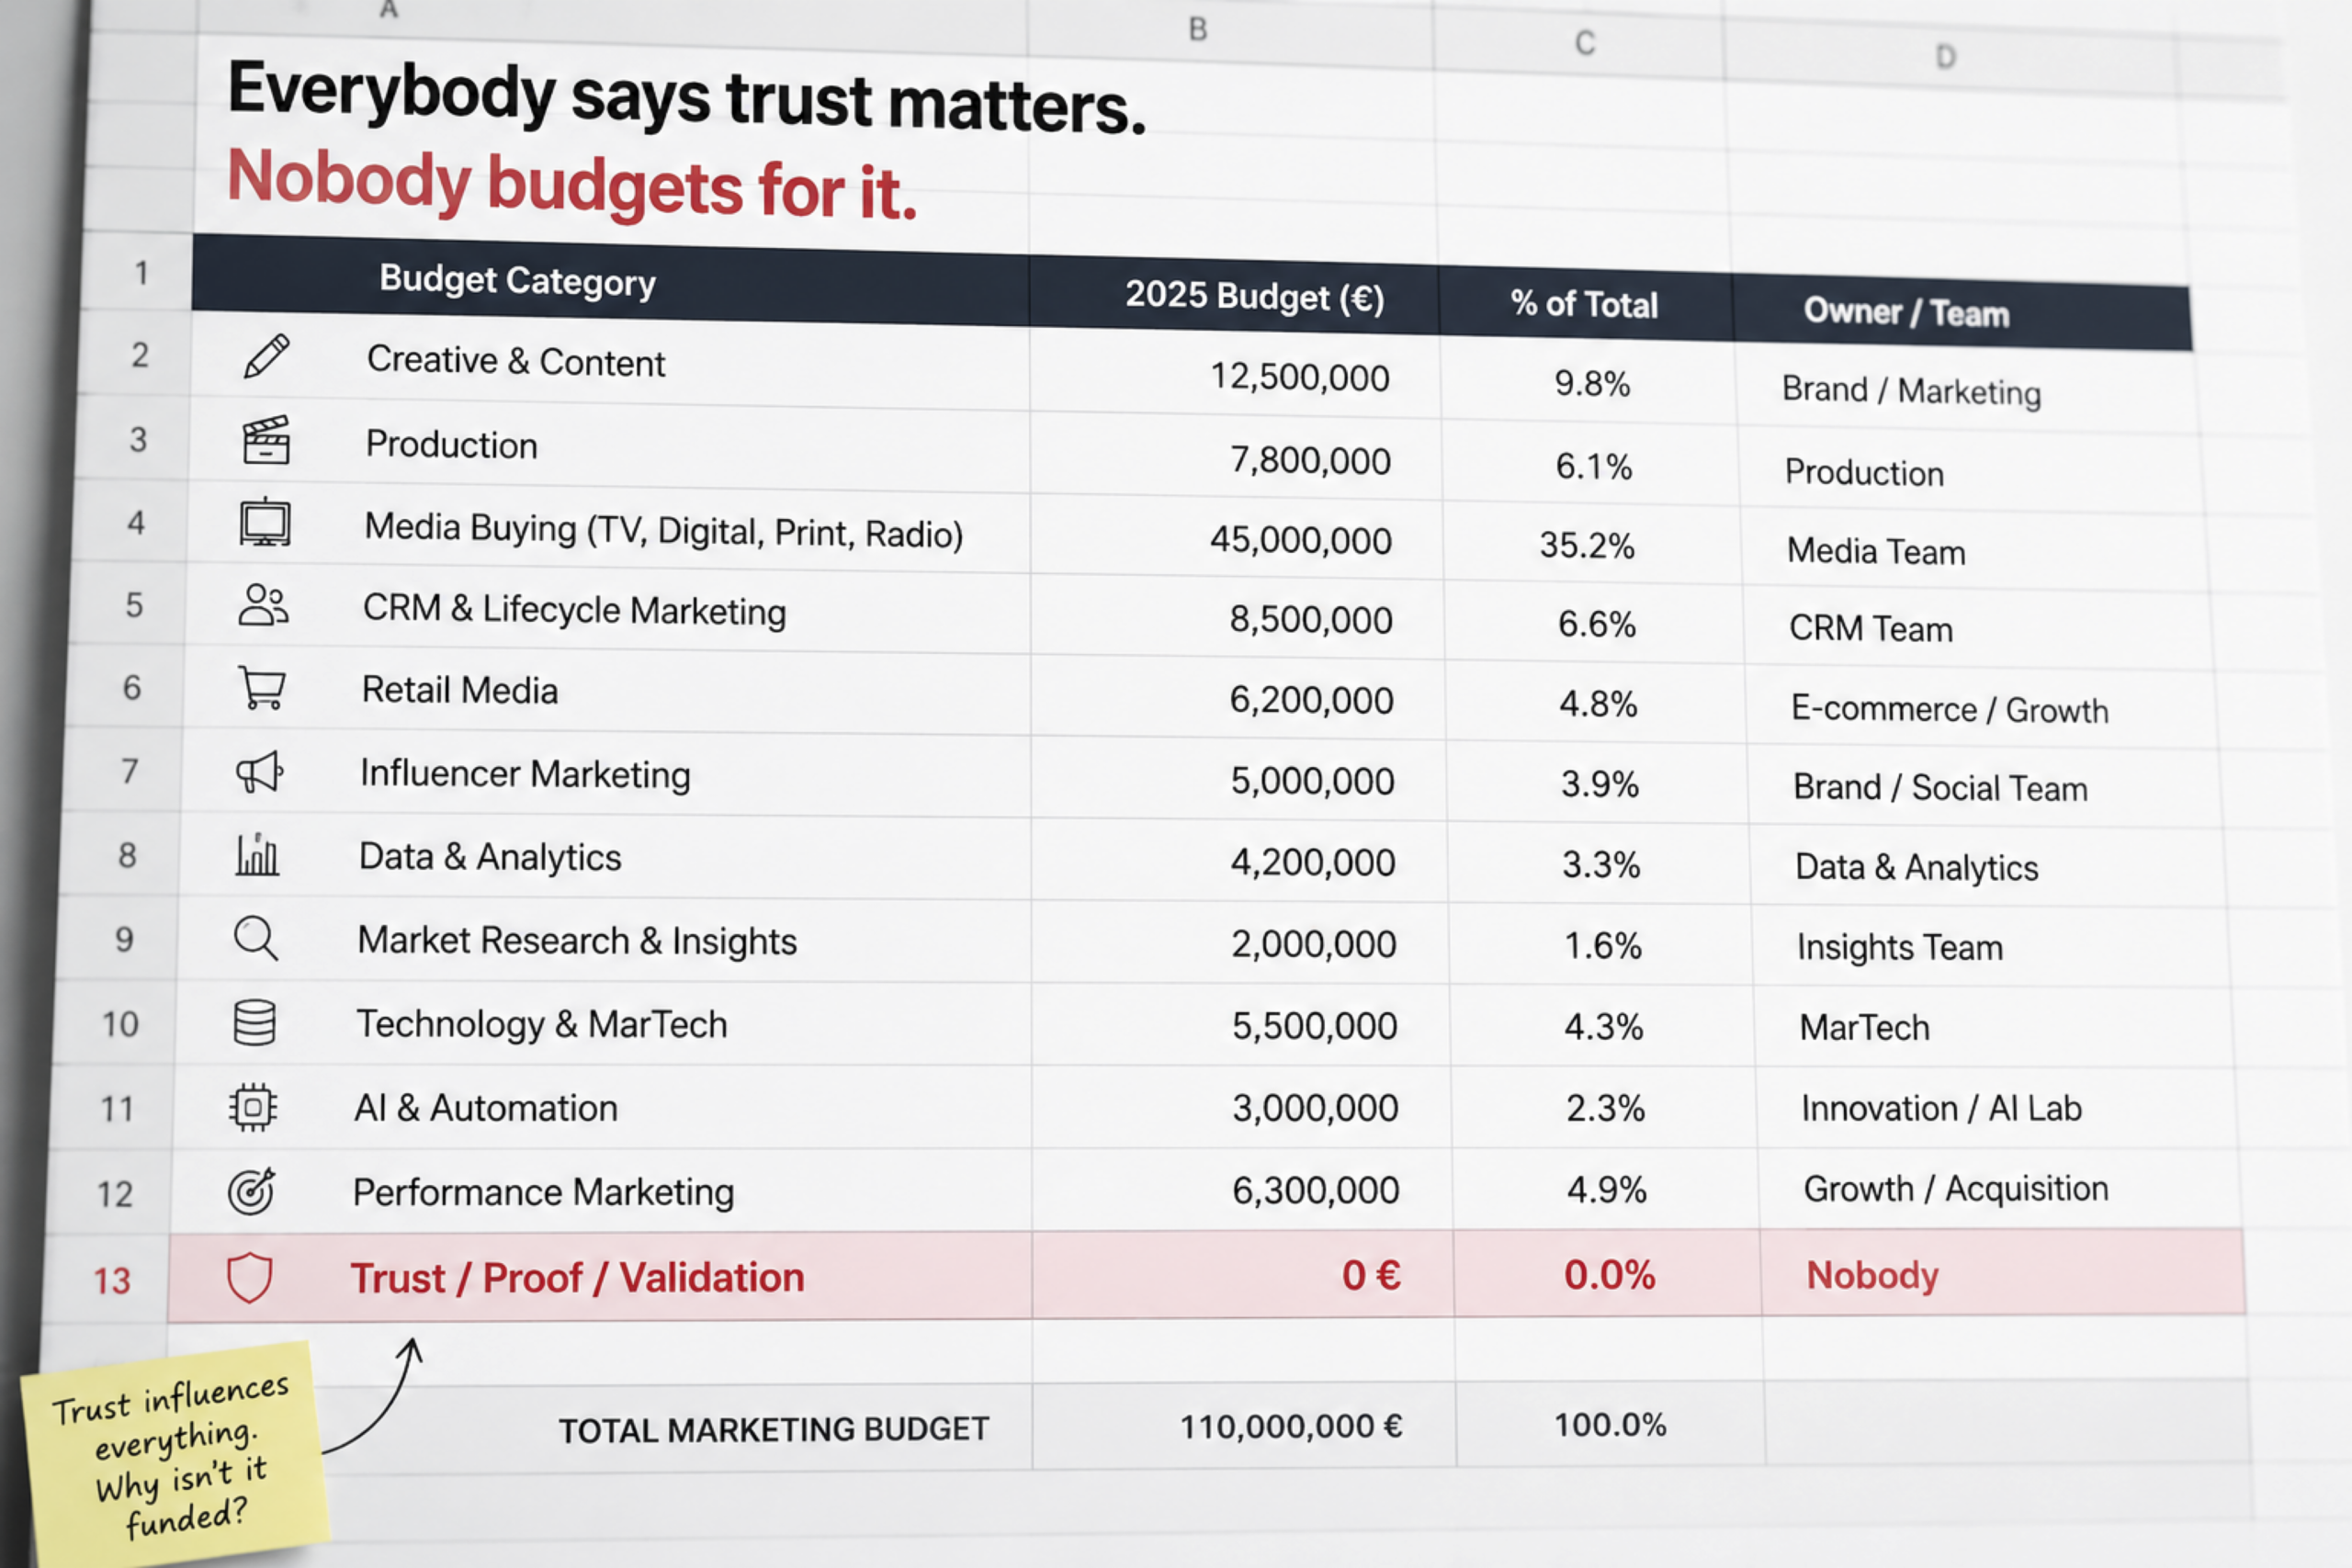Select the TOTAL MARKETING BUDGET label cell
This screenshot has width=2352, height=1568.
(774, 1430)
